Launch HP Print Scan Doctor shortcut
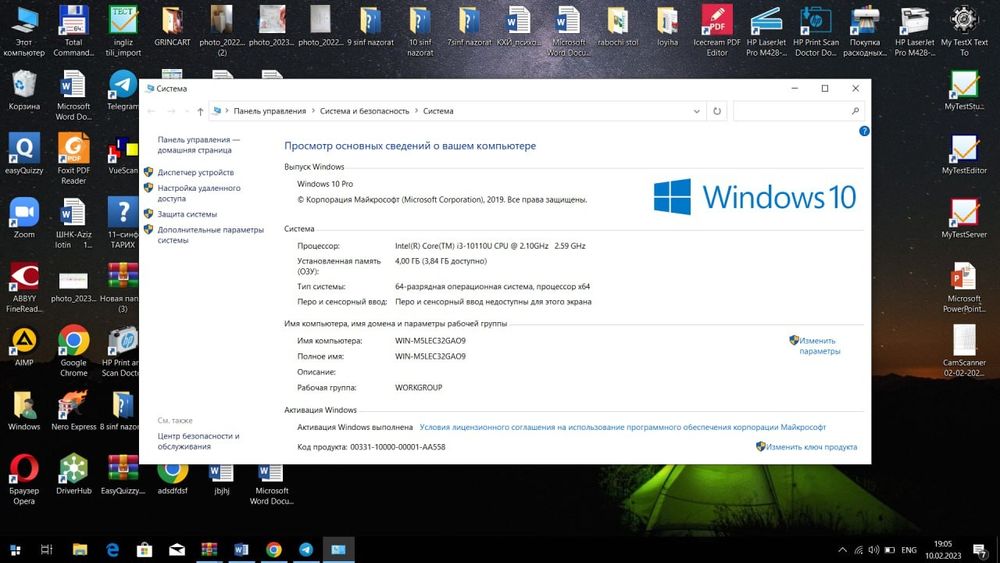The width and height of the screenshot is (1000, 563). point(816,30)
